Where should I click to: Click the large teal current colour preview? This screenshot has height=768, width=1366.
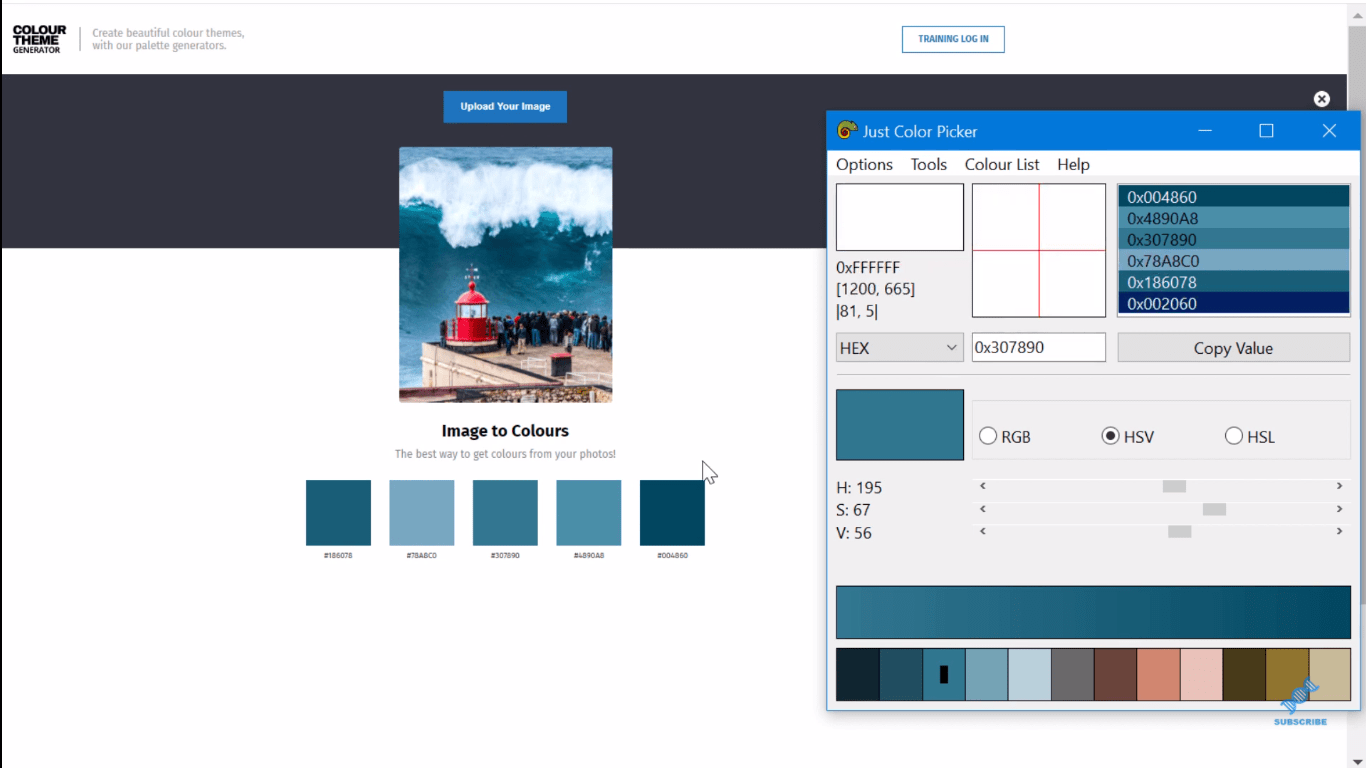pyautogui.click(x=900, y=425)
